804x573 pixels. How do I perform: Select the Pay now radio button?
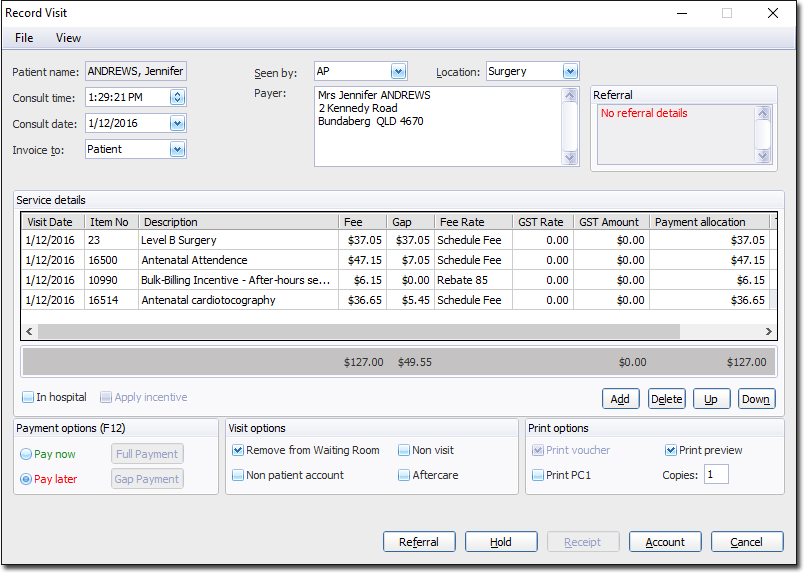(x=26, y=454)
